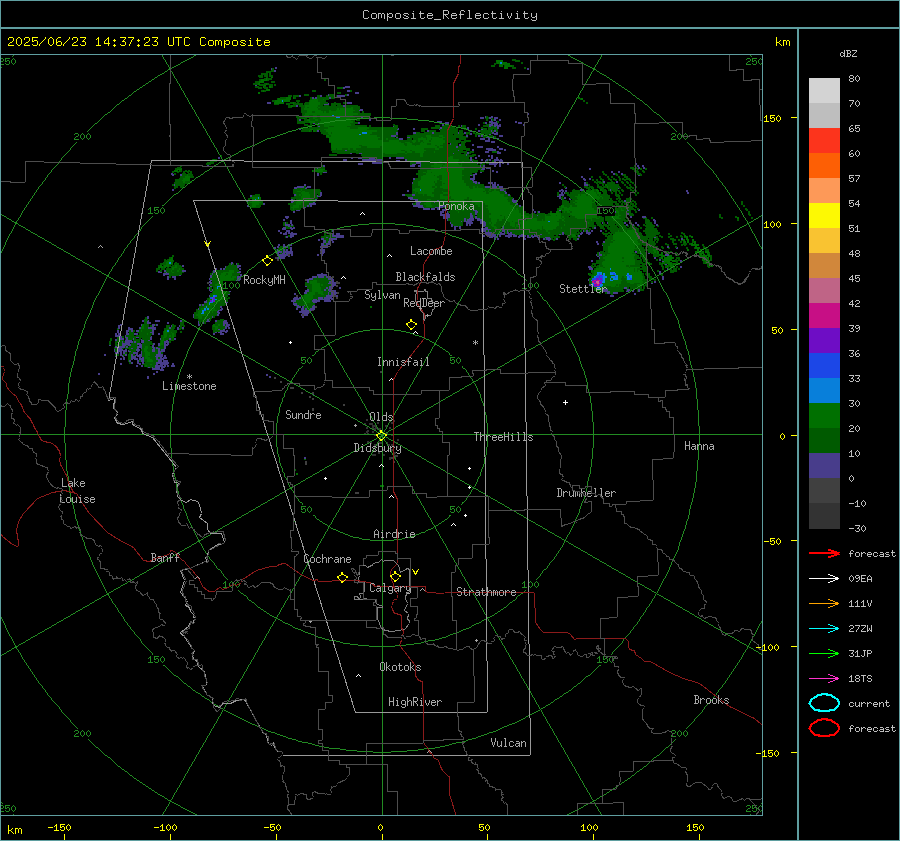Click the strong storm cell near Stettler
900x841 pixels.
click(x=598, y=281)
